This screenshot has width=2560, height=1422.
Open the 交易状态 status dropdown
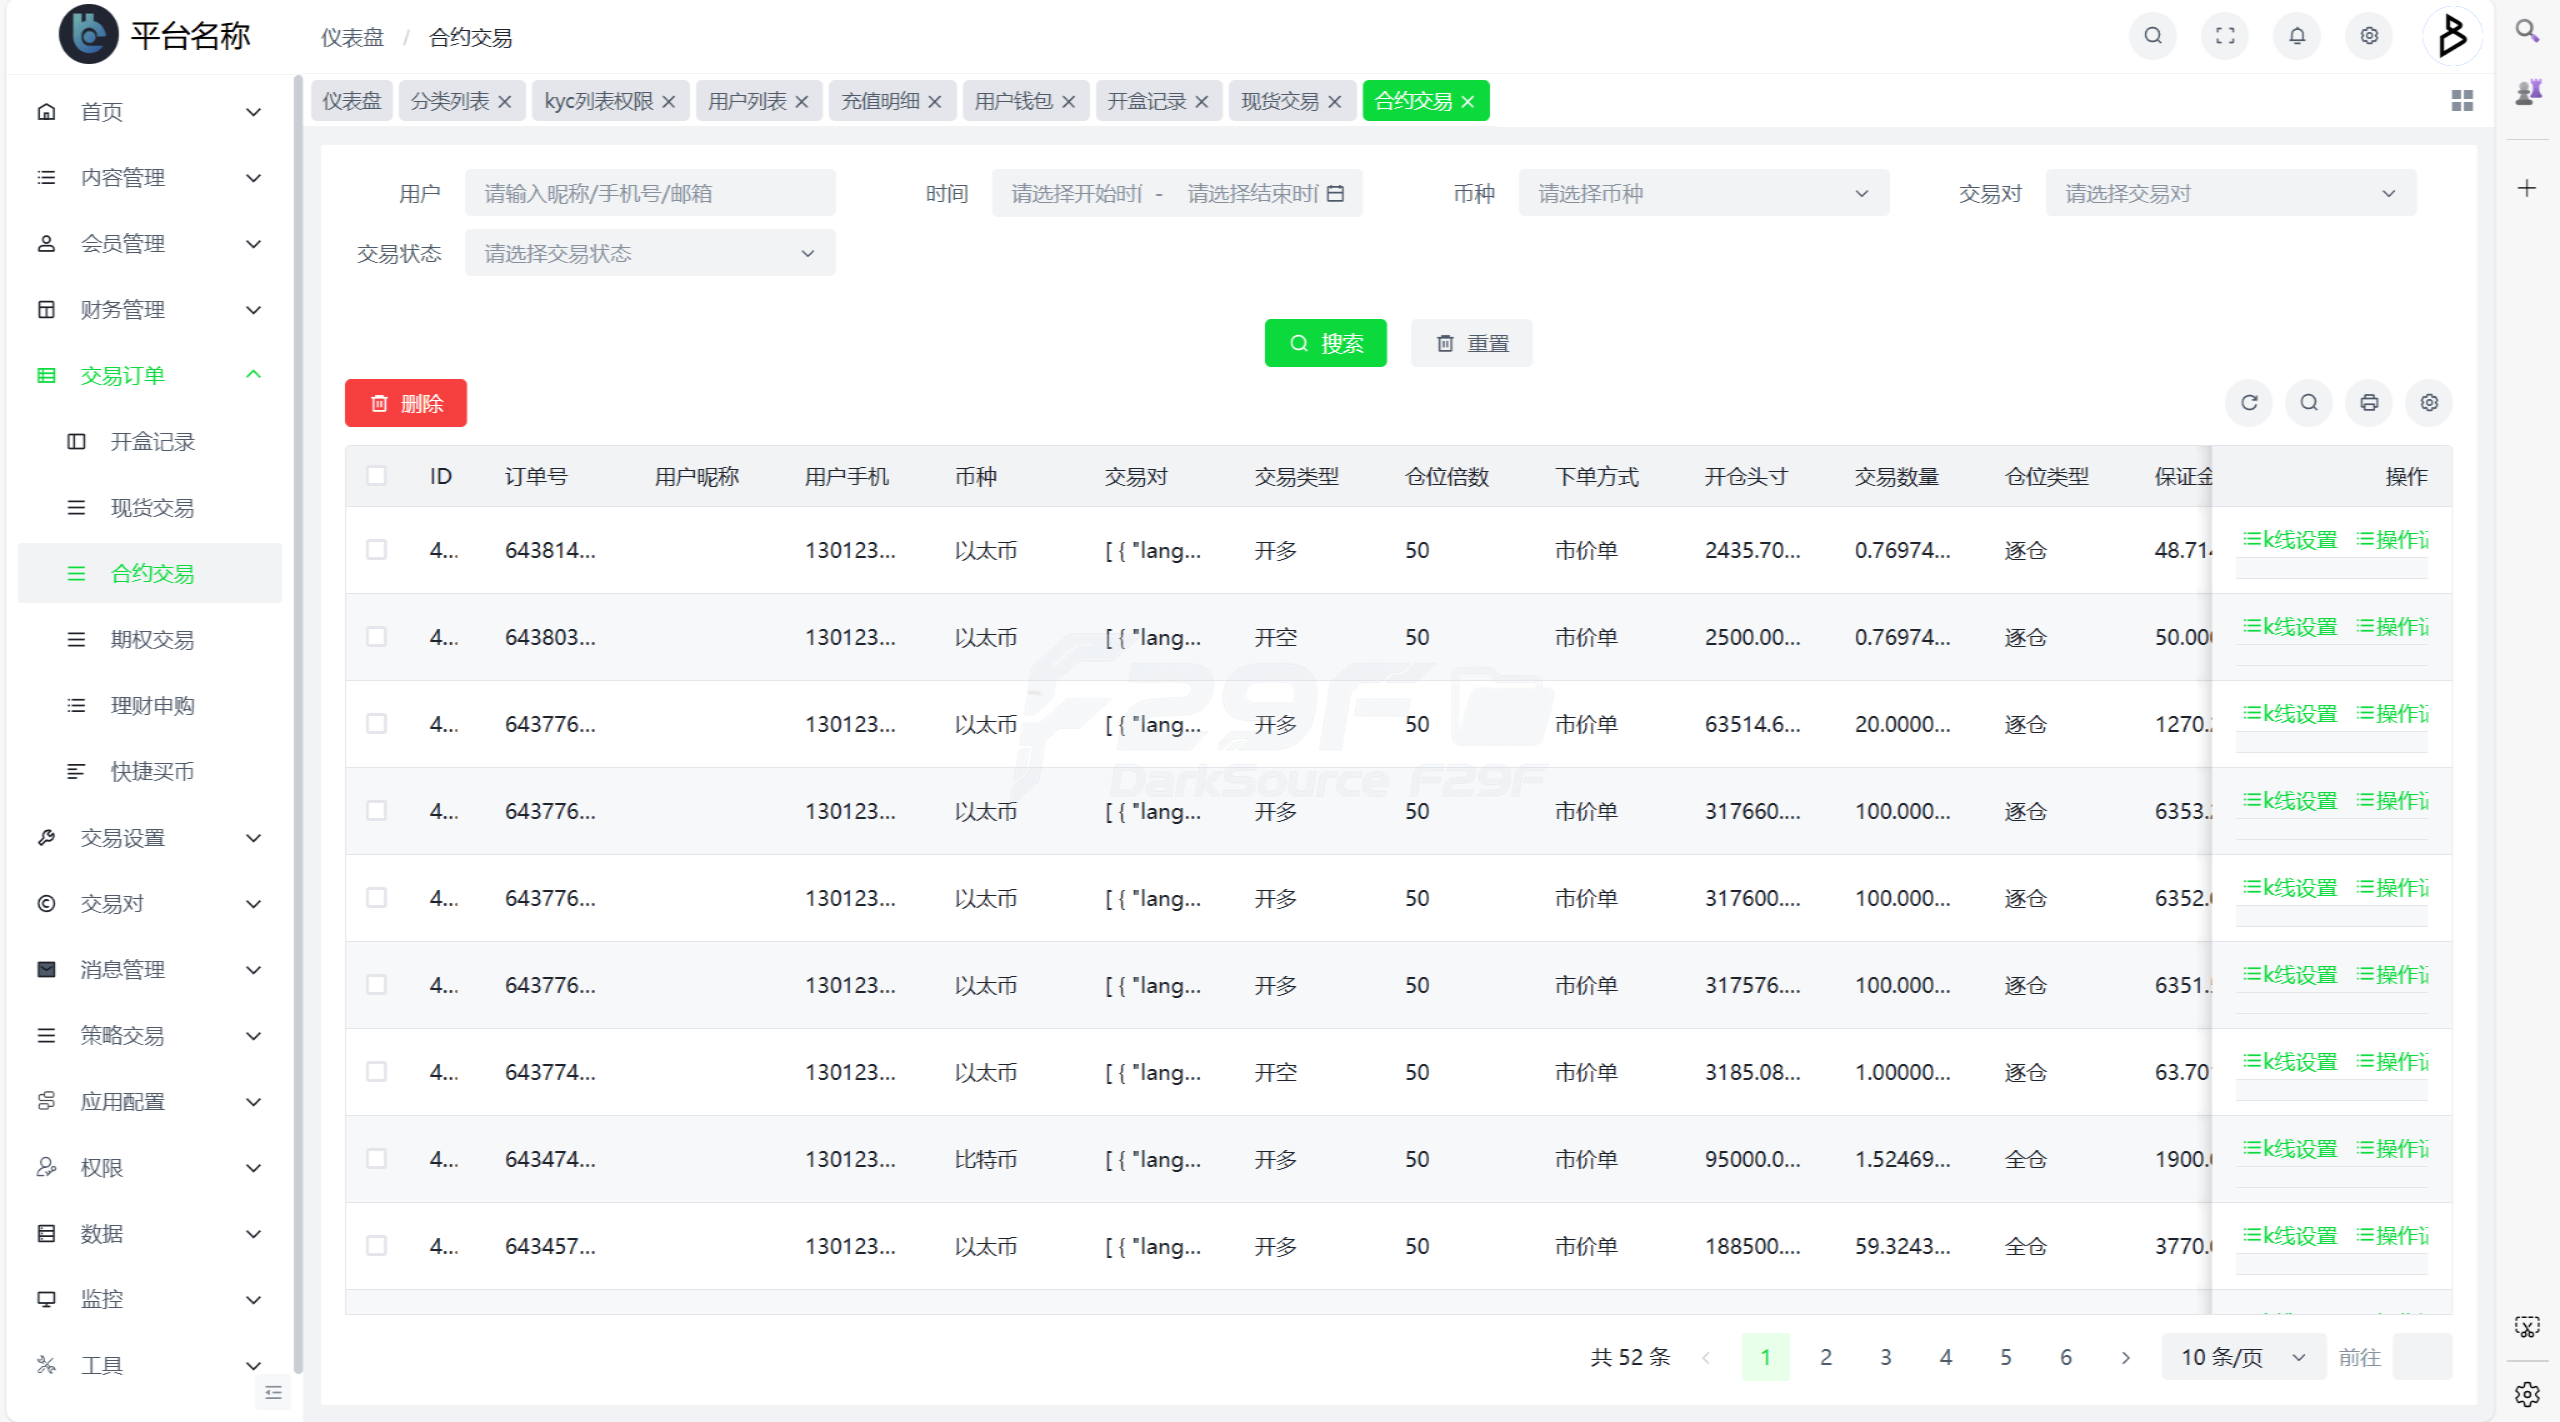649,253
